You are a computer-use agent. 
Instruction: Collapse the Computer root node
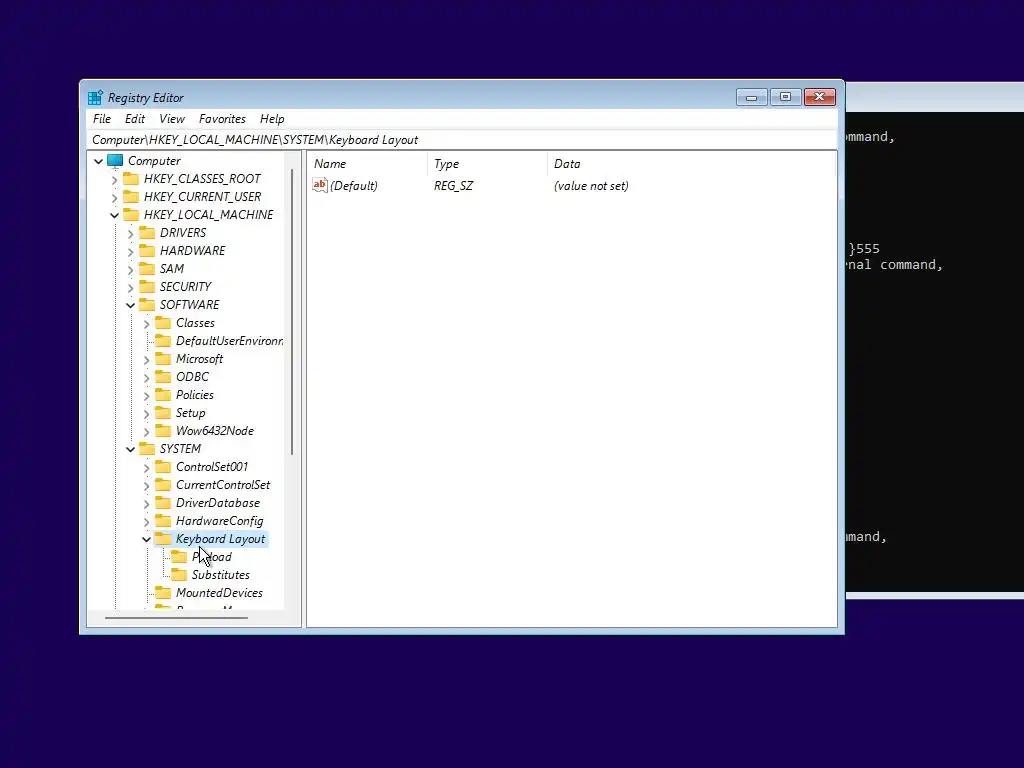pos(99,161)
